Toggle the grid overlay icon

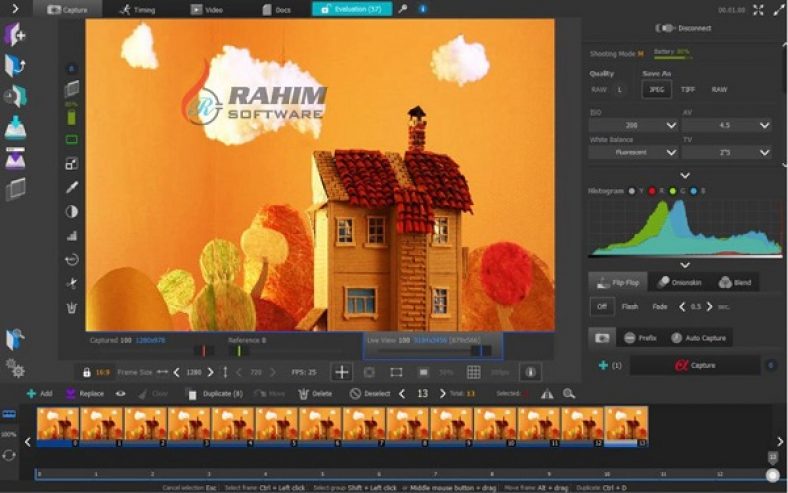coord(473,372)
